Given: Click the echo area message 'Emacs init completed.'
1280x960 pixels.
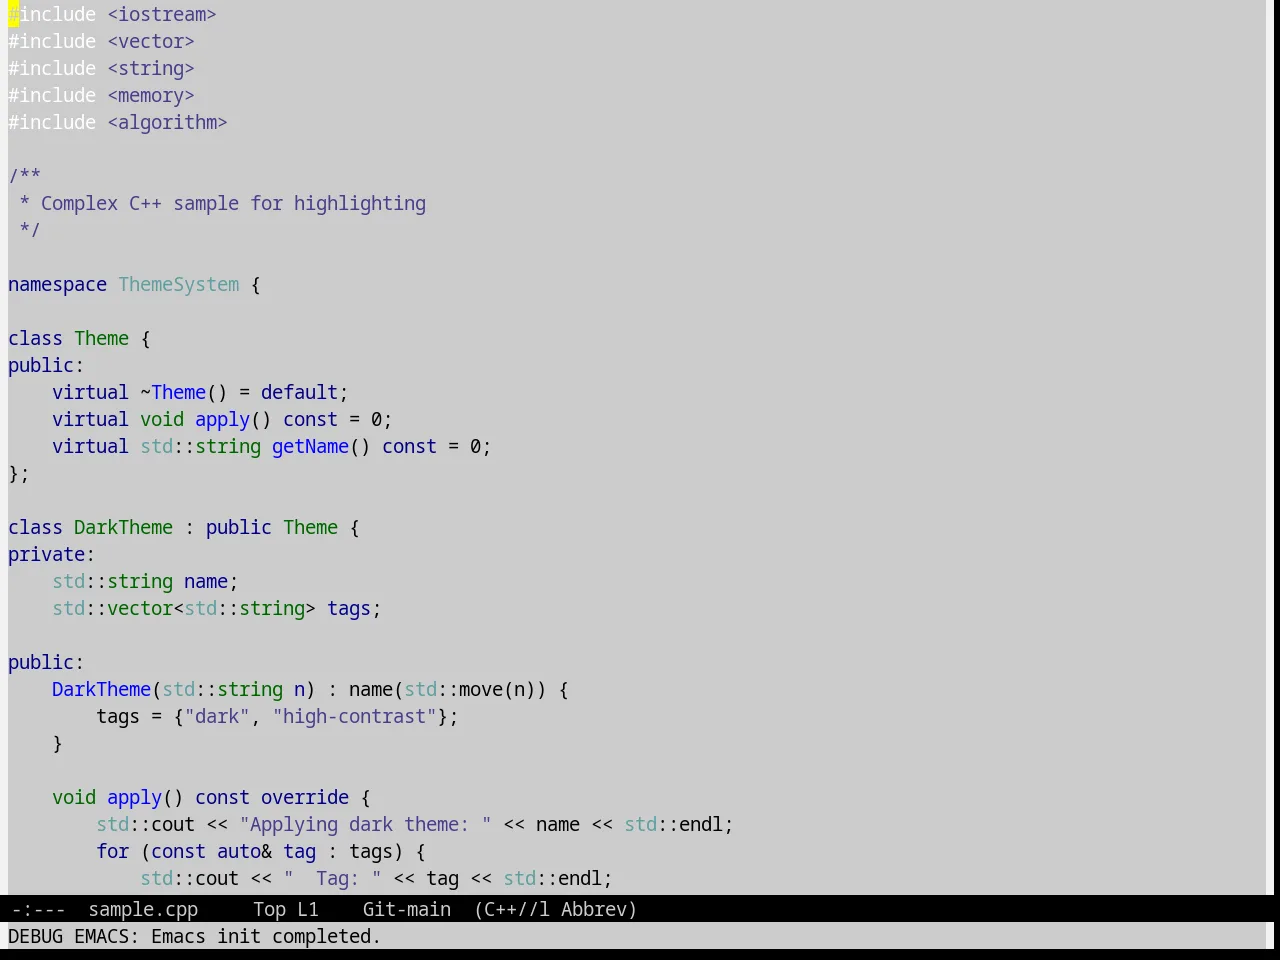Looking at the screenshot, I should click(x=266, y=936).
